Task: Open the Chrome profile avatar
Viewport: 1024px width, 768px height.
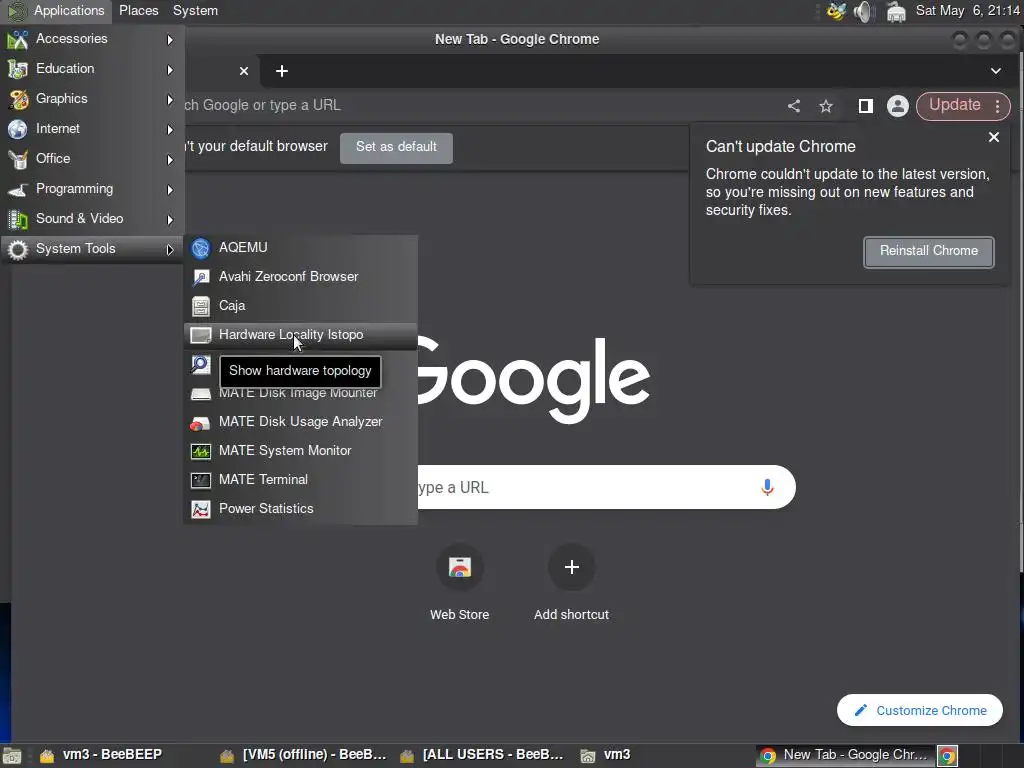Action: click(897, 106)
